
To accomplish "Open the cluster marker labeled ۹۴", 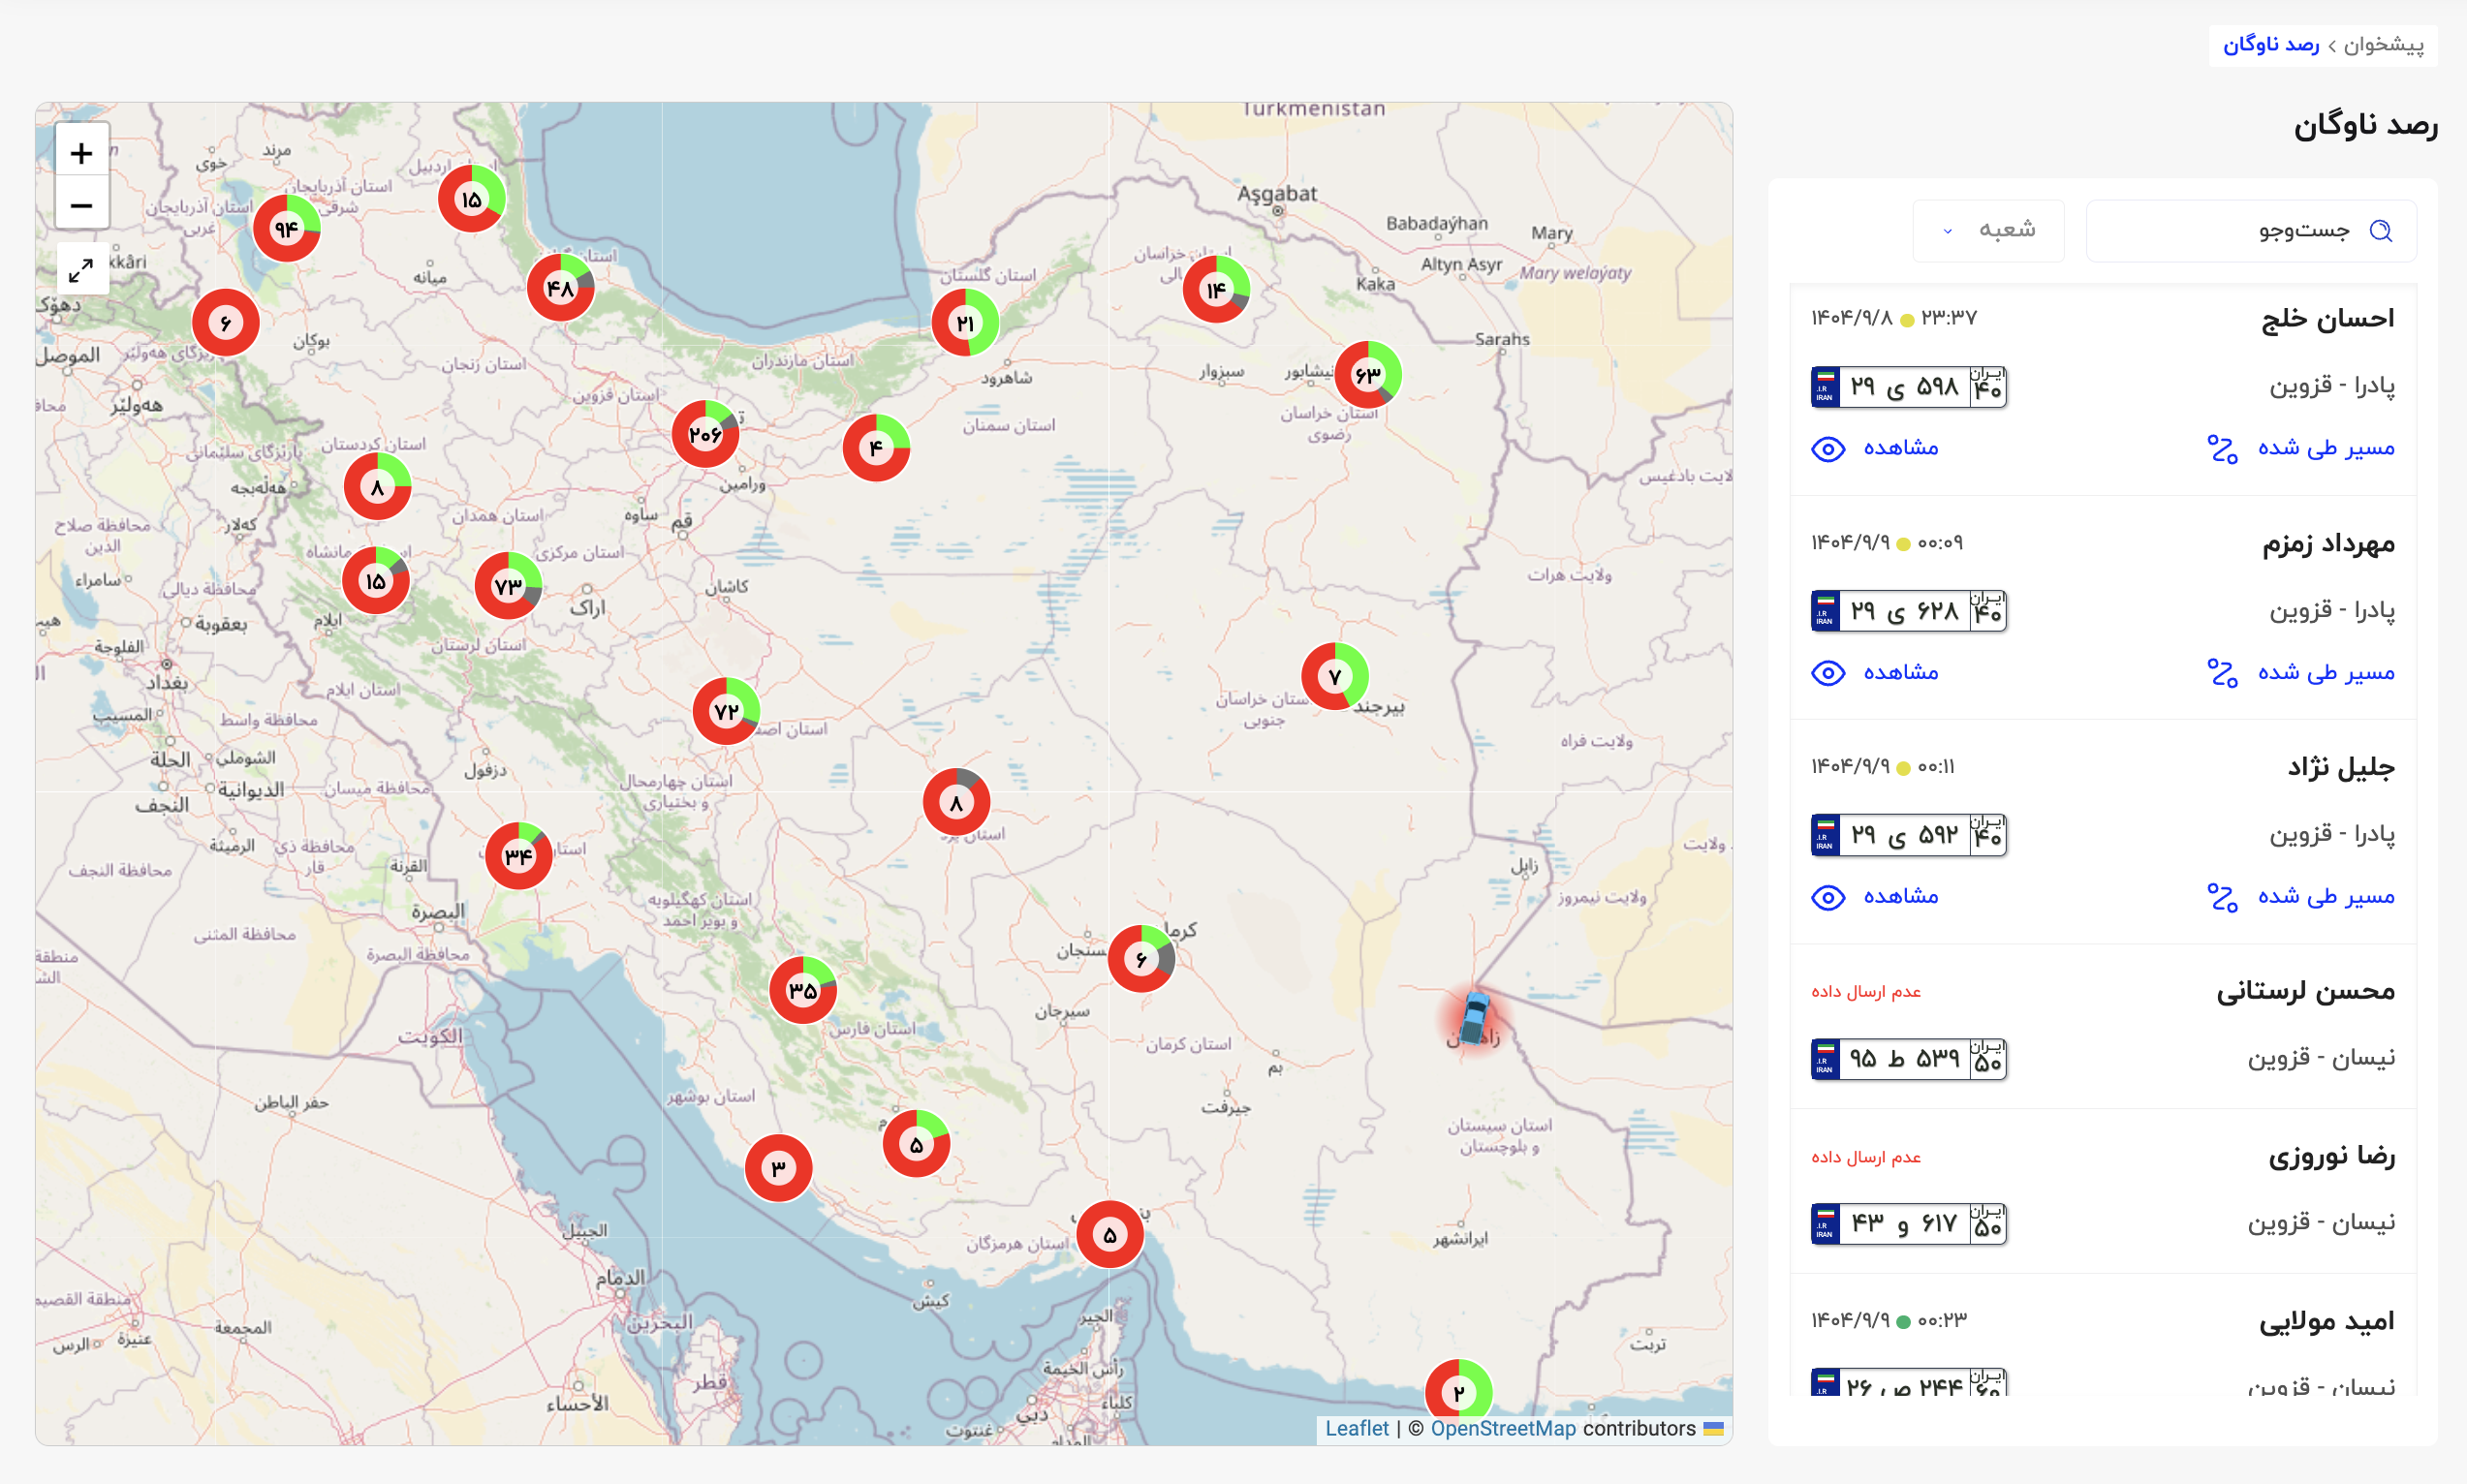I will pos(287,229).
